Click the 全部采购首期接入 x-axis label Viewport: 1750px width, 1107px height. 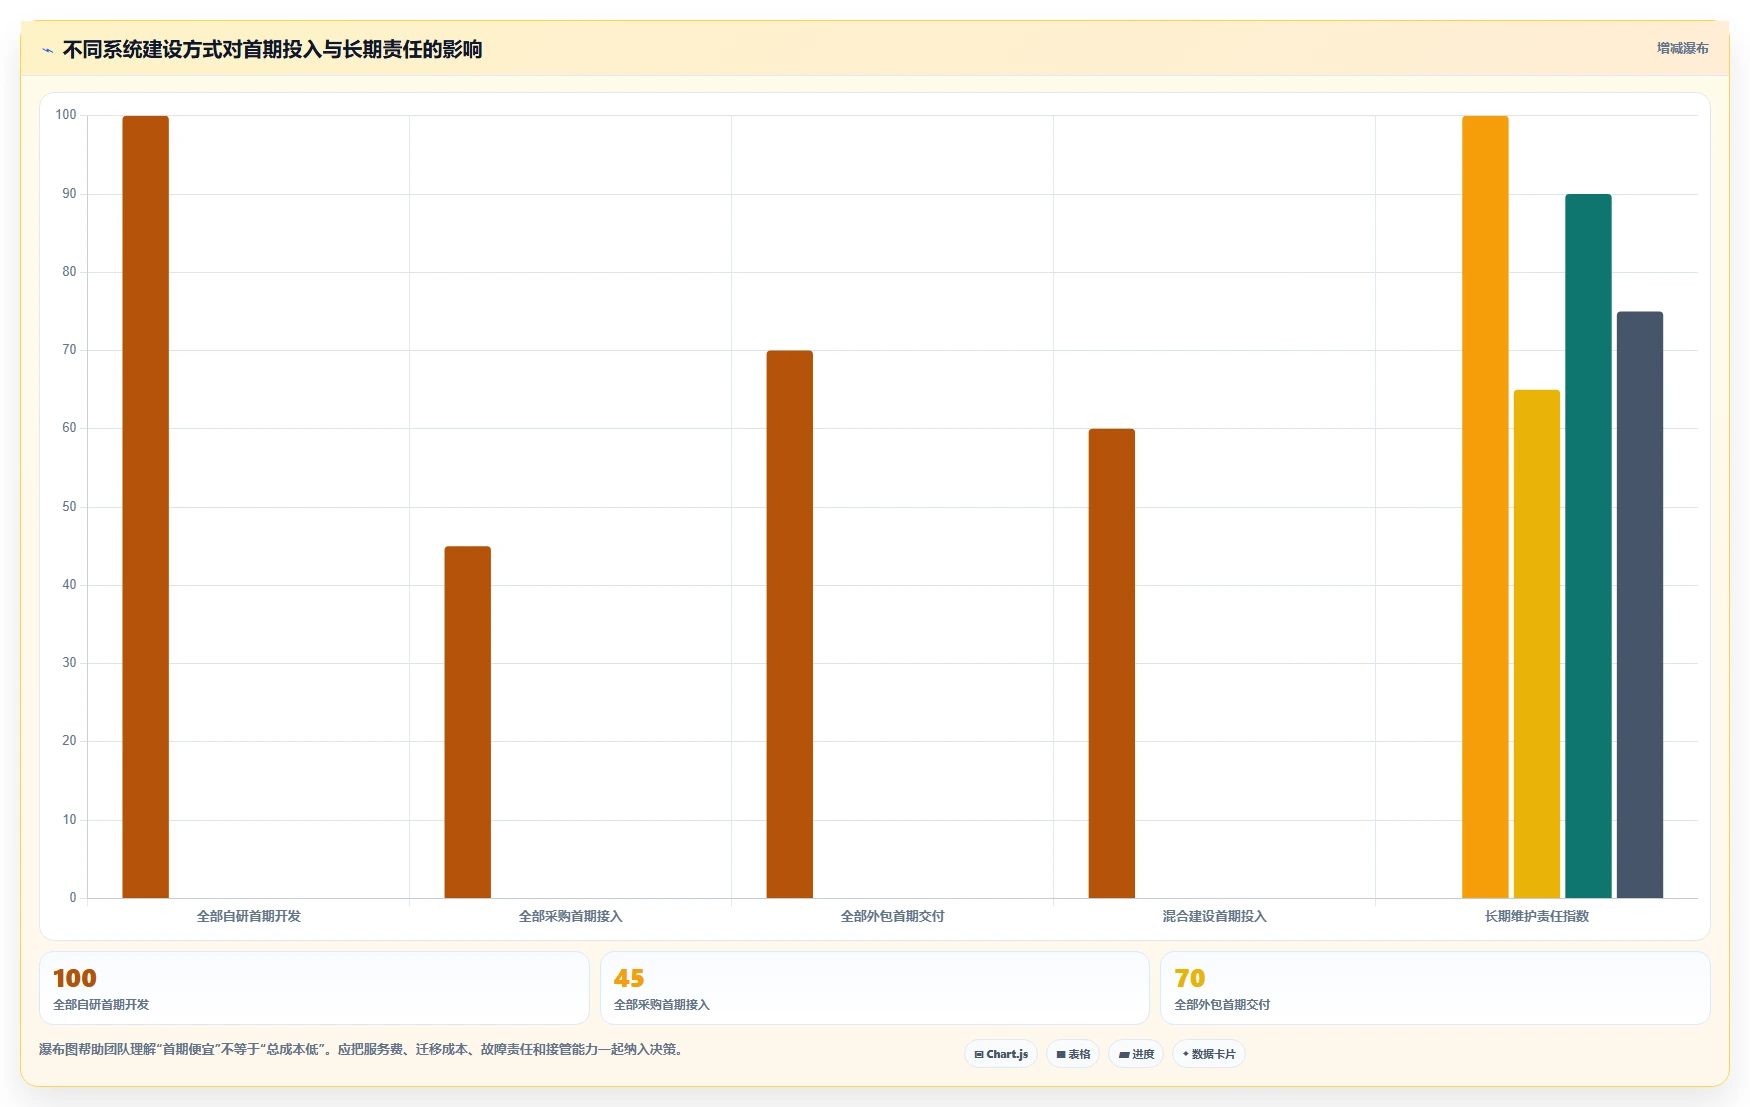tap(571, 916)
